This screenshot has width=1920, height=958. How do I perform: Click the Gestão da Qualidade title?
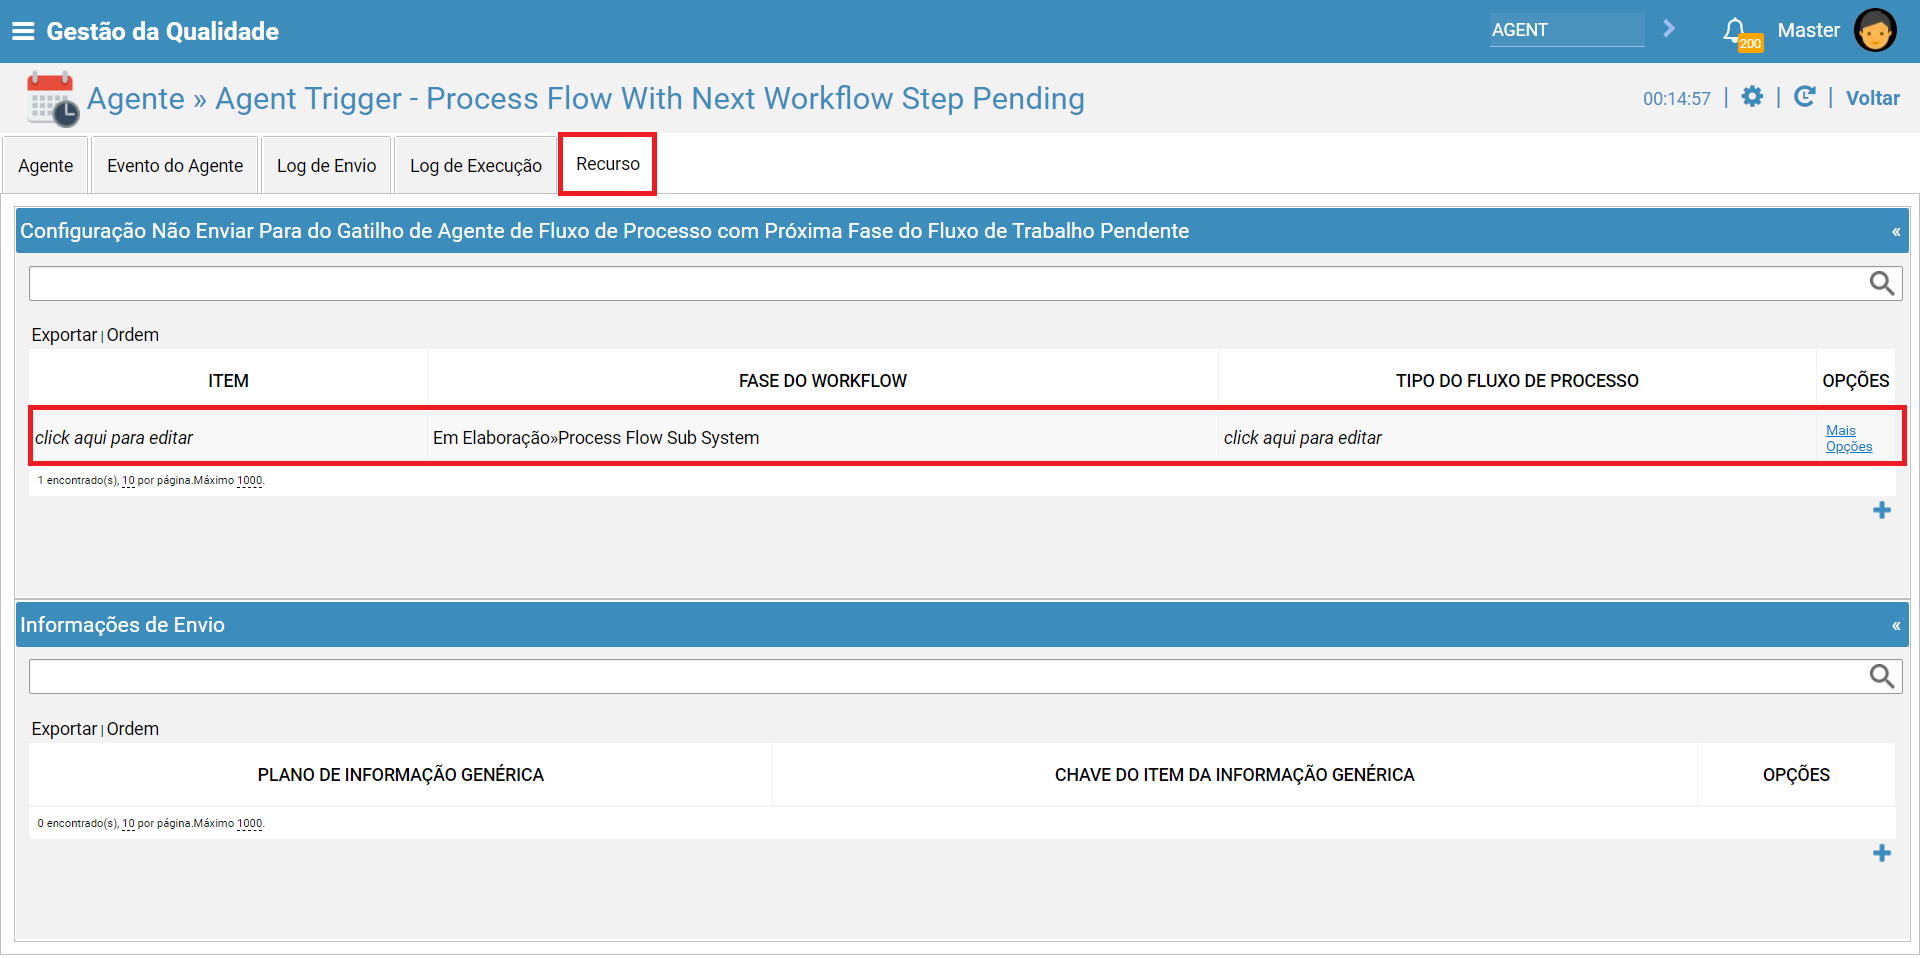162,31
